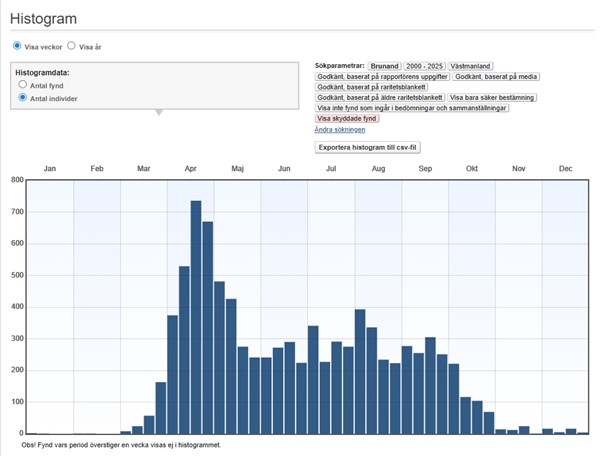Click the "Brunand" search parameter tag
Screen dimensions: 602x456
click(383, 65)
